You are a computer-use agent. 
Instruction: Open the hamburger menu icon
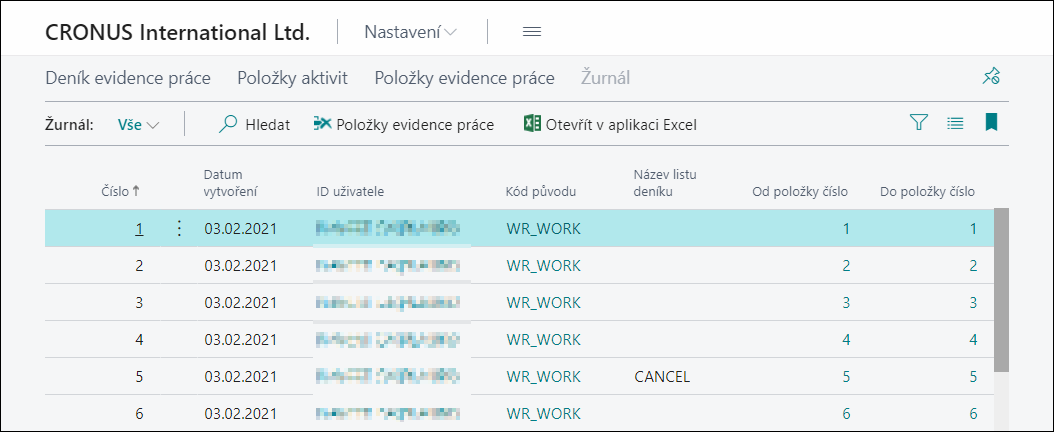532,32
